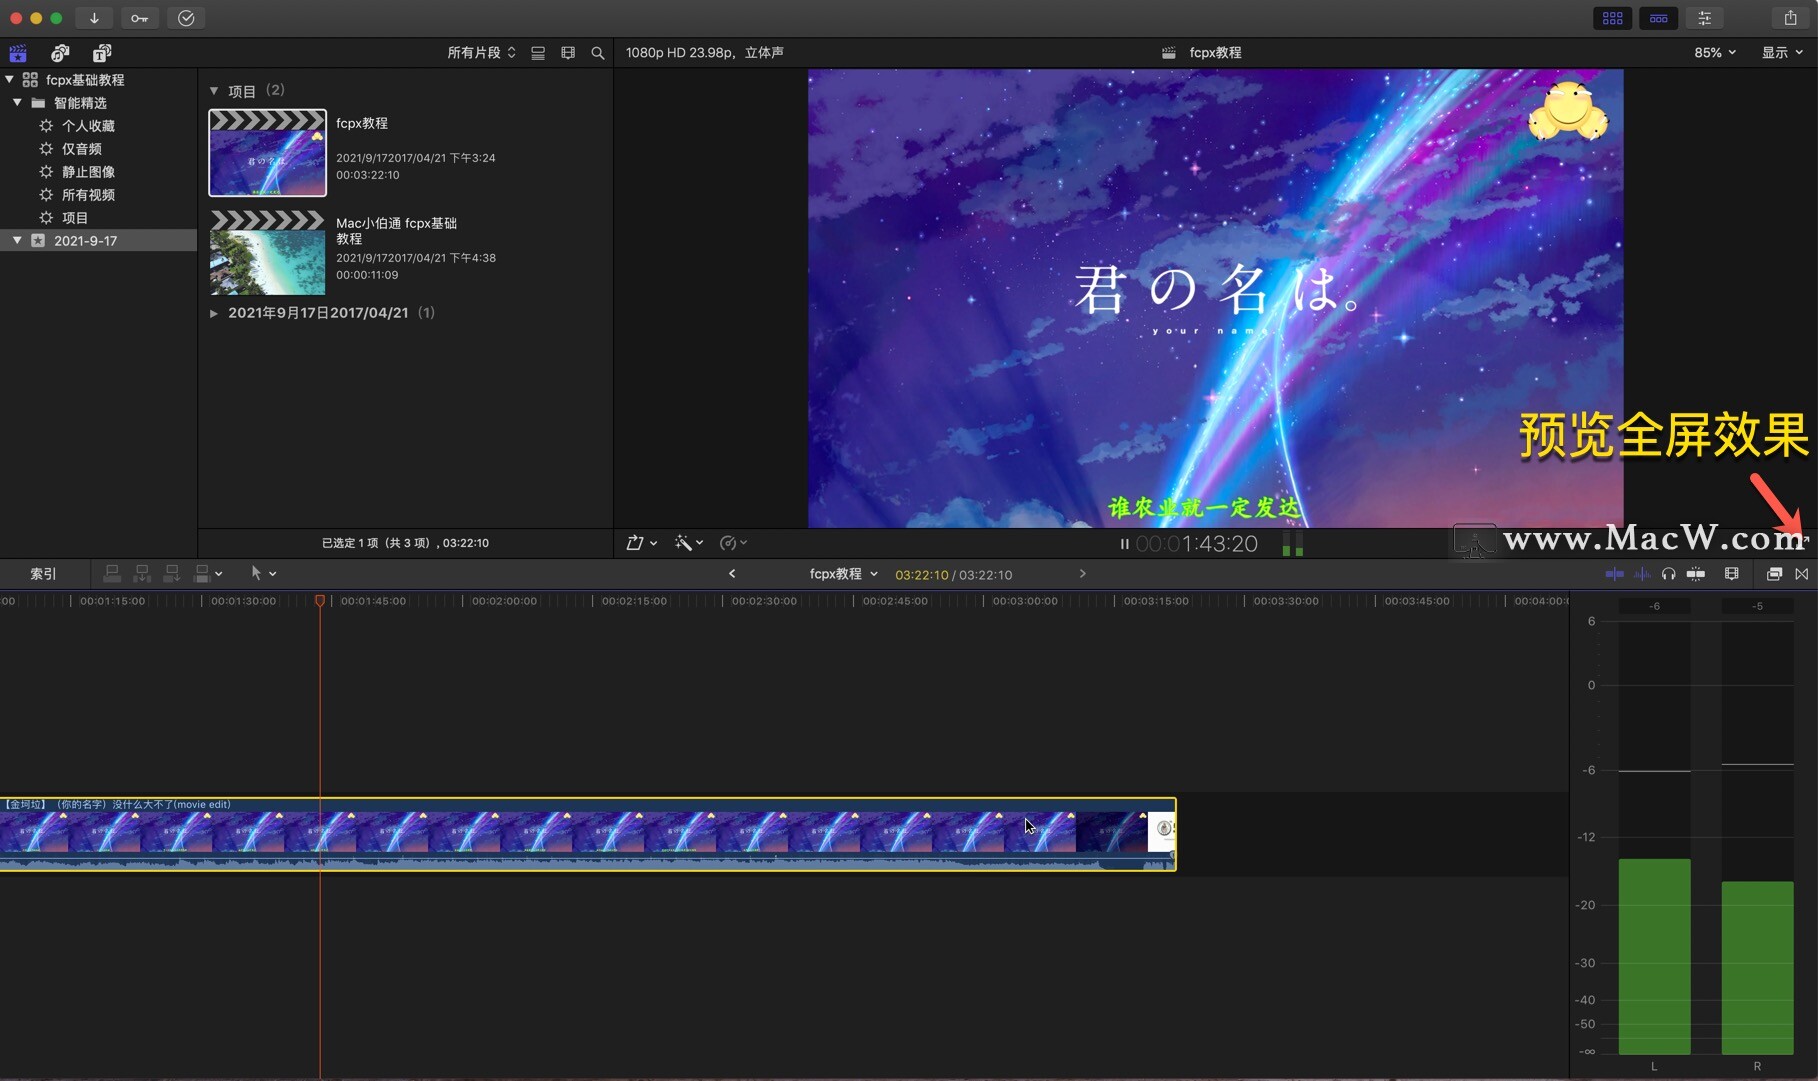Open timeline clip appearance settings
Screen dimensions: 1818x1081
(1732, 574)
